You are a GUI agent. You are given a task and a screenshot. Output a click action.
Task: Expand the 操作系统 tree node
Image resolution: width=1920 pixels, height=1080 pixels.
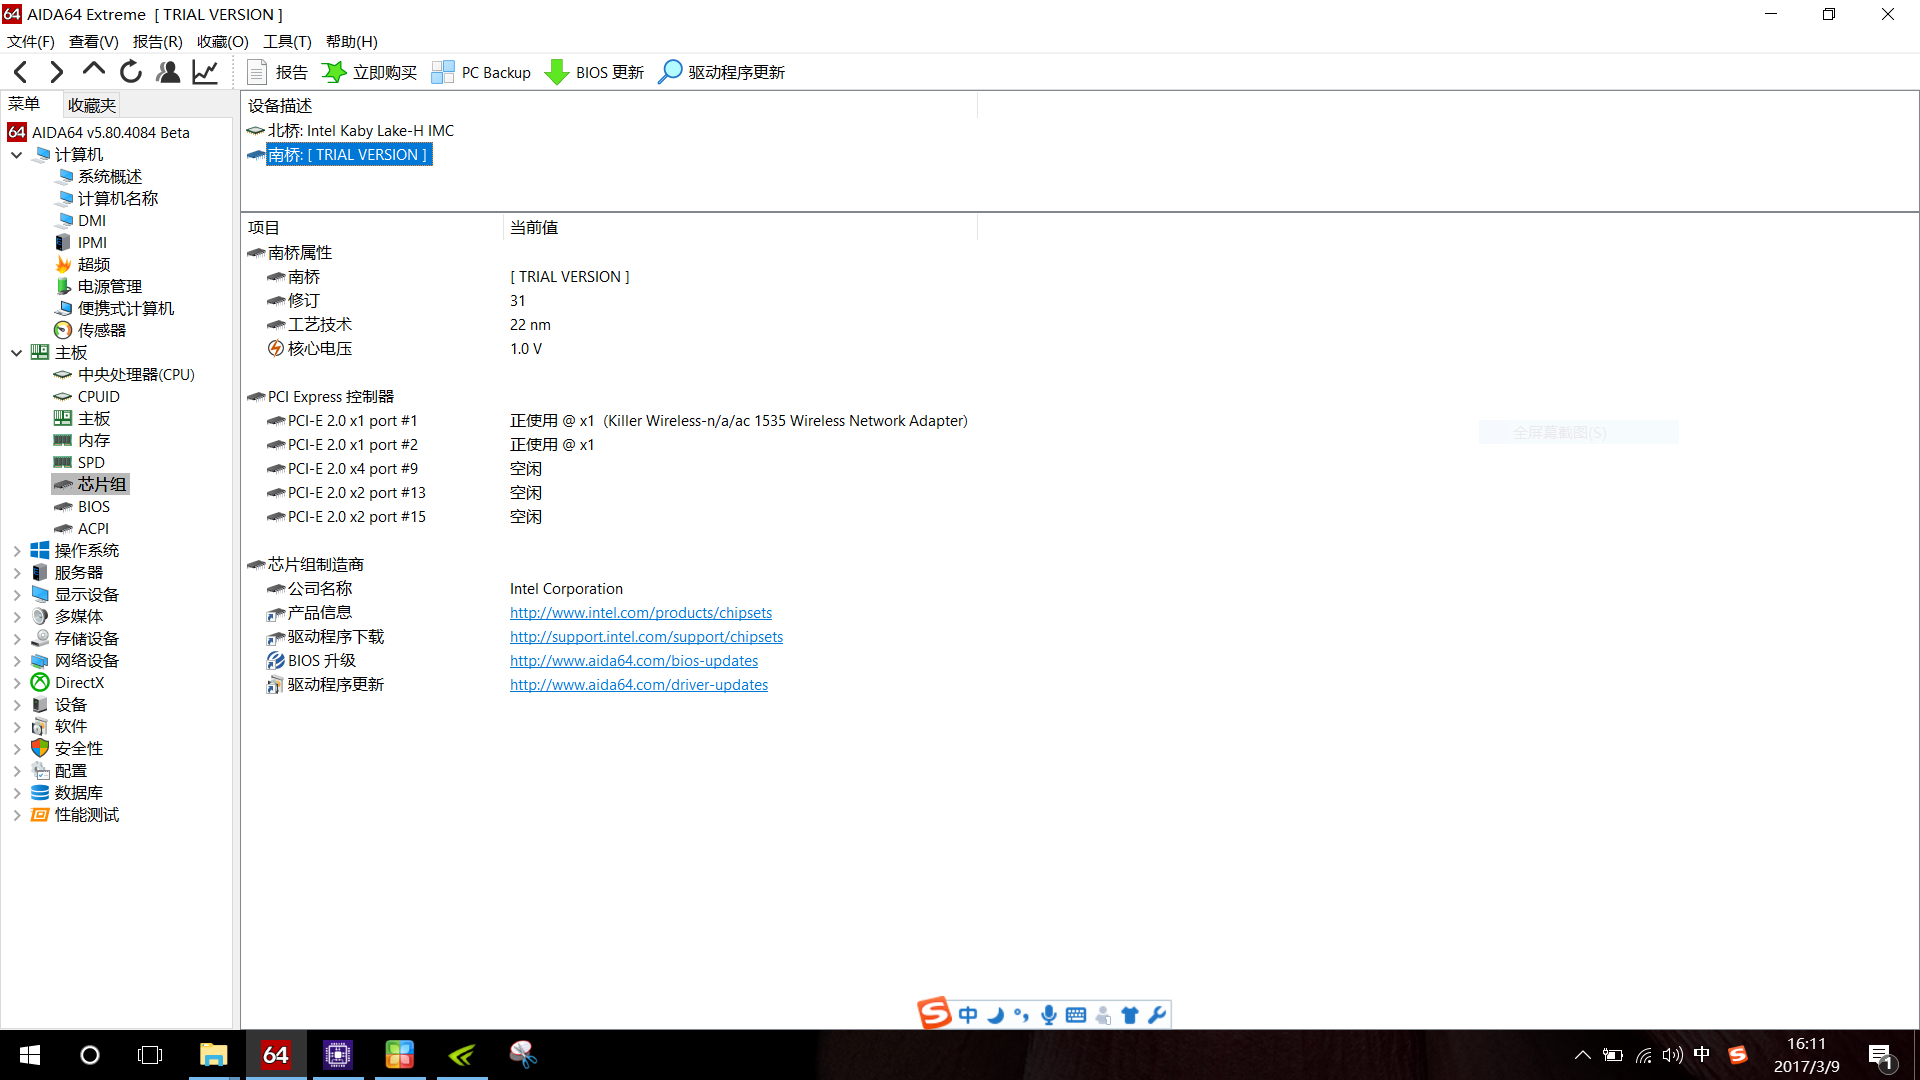click(x=17, y=551)
